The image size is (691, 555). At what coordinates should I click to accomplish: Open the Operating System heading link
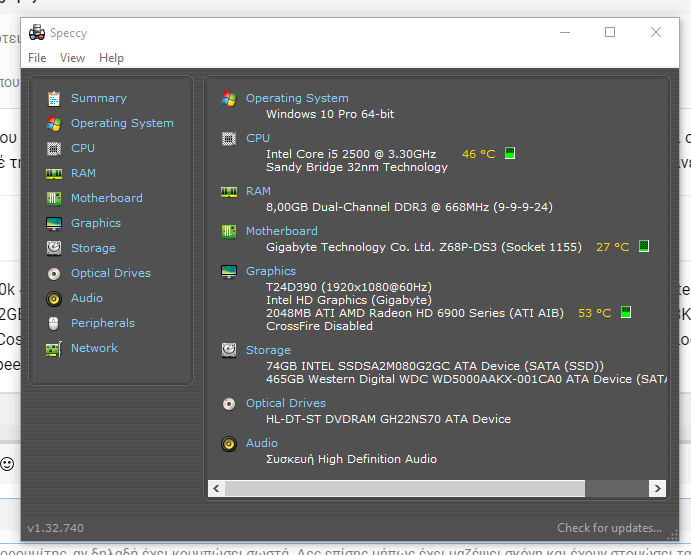[x=297, y=98]
